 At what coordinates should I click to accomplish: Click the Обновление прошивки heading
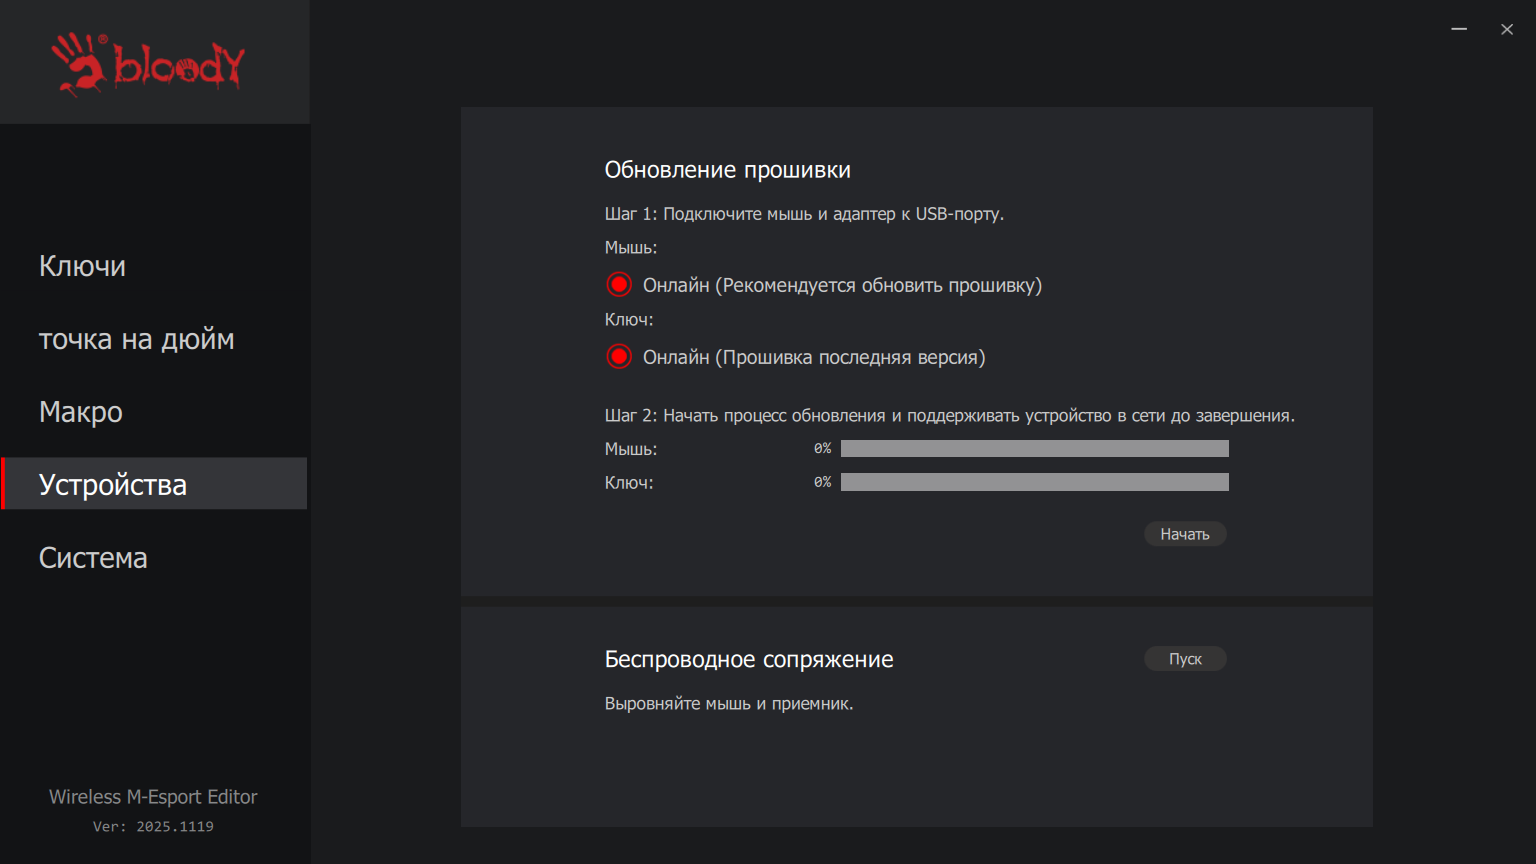tap(727, 170)
